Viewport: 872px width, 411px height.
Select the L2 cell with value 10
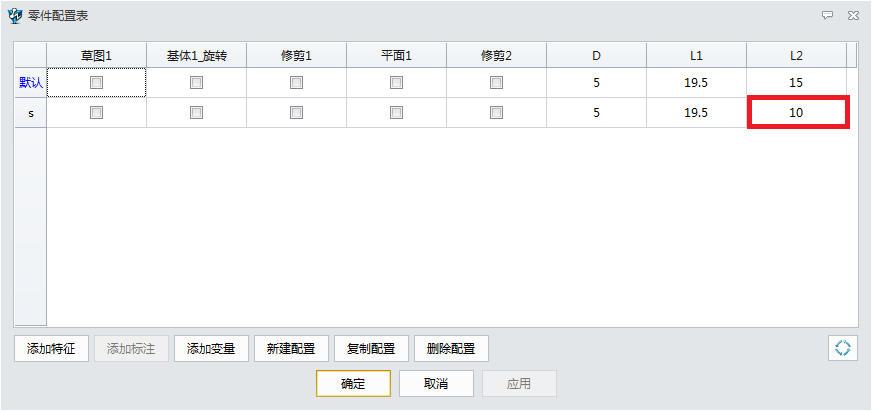[797, 113]
